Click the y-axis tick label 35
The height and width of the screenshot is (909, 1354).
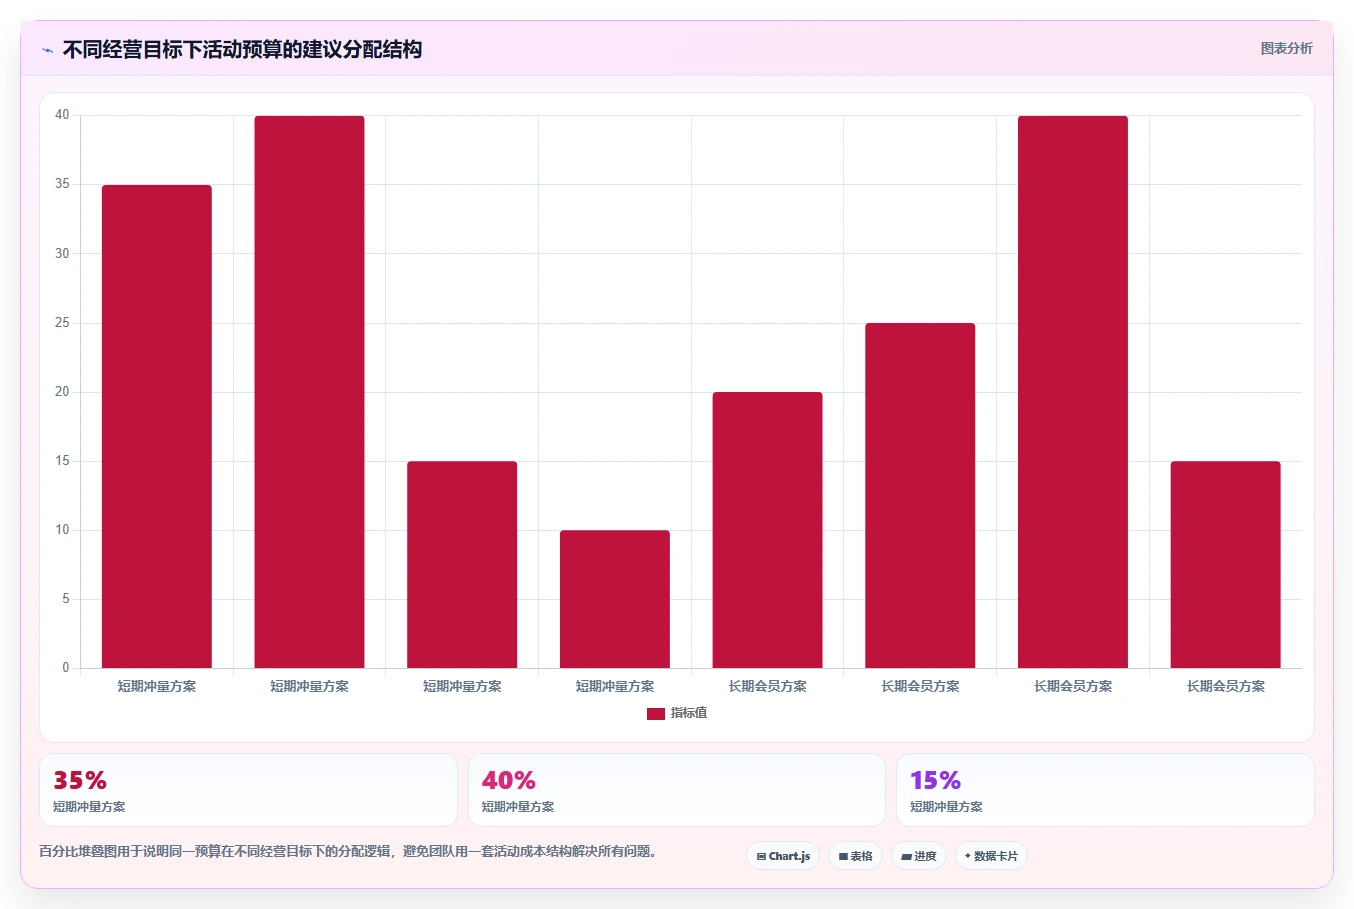pyautogui.click(x=63, y=184)
